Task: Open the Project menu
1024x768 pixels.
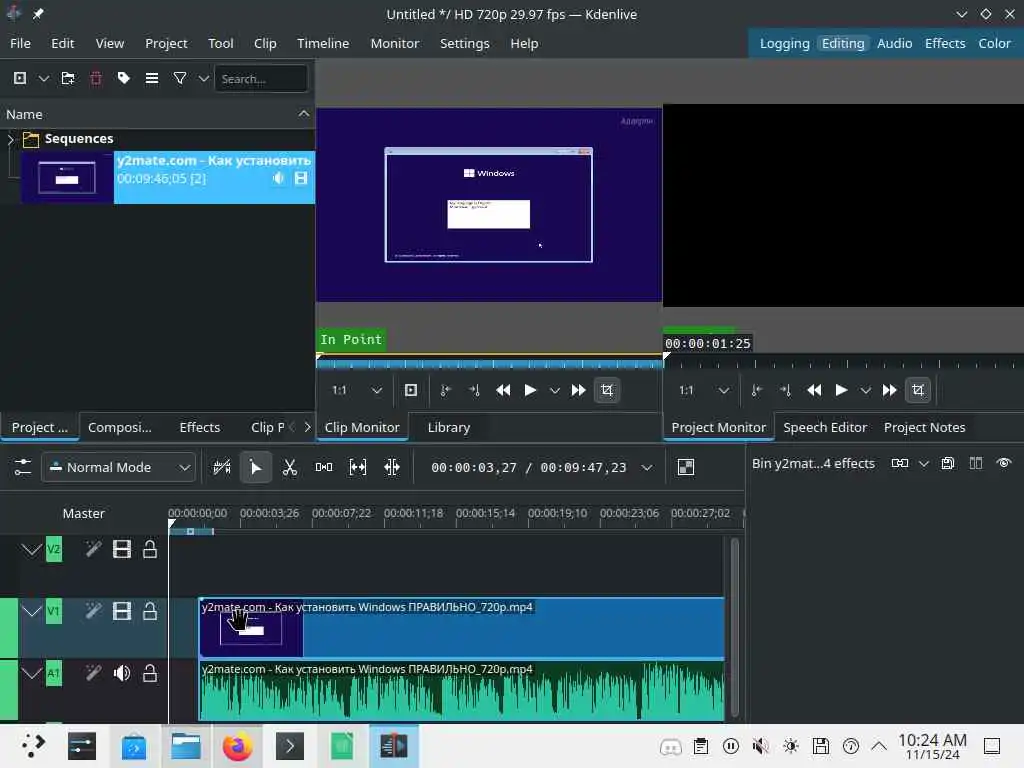Action: coord(166,44)
